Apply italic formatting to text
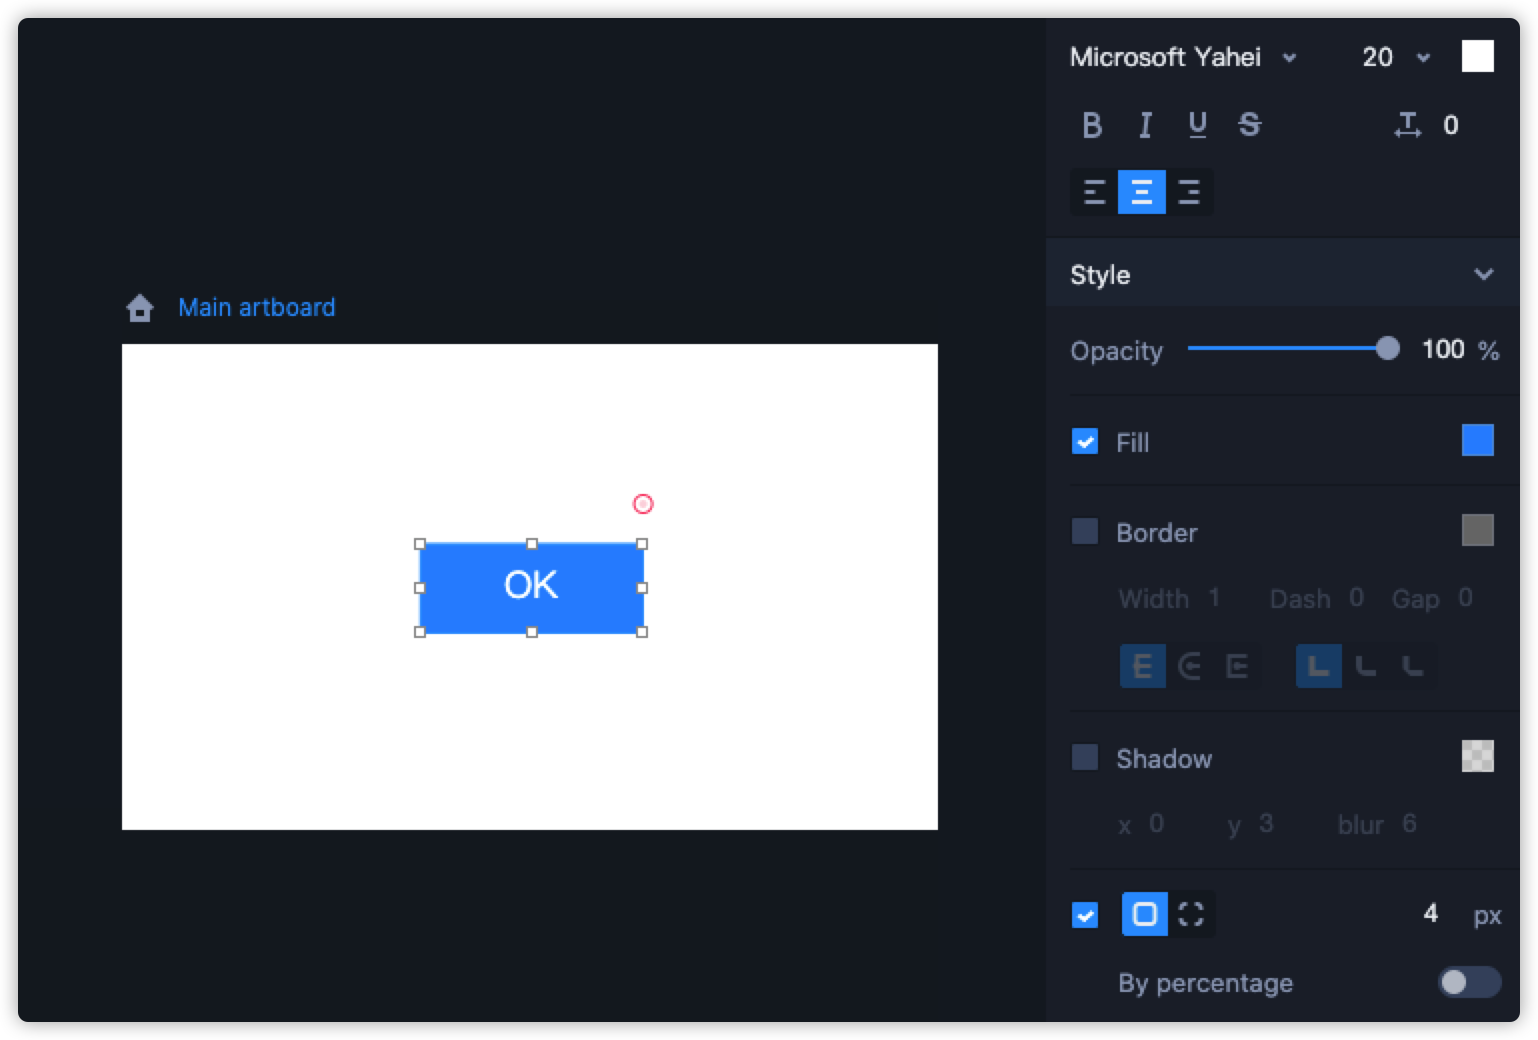The height and width of the screenshot is (1040, 1538). 1145,125
